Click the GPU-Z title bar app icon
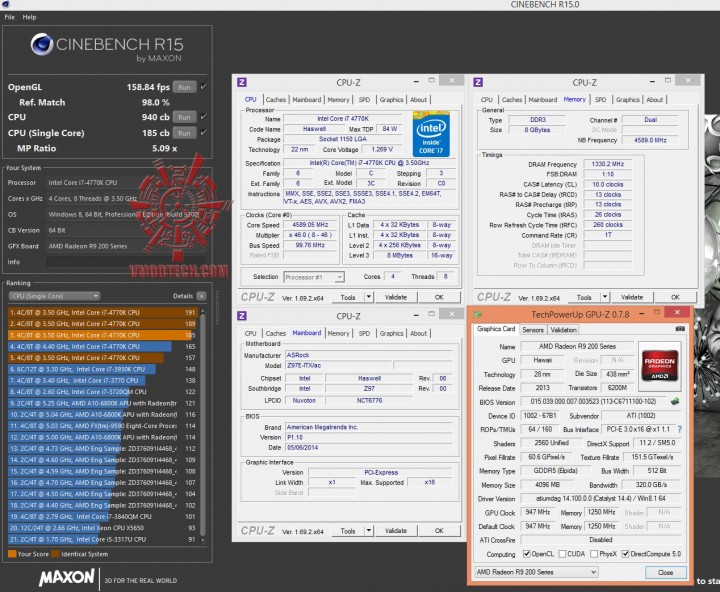This screenshot has height=592, width=720. pyautogui.click(x=478, y=314)
